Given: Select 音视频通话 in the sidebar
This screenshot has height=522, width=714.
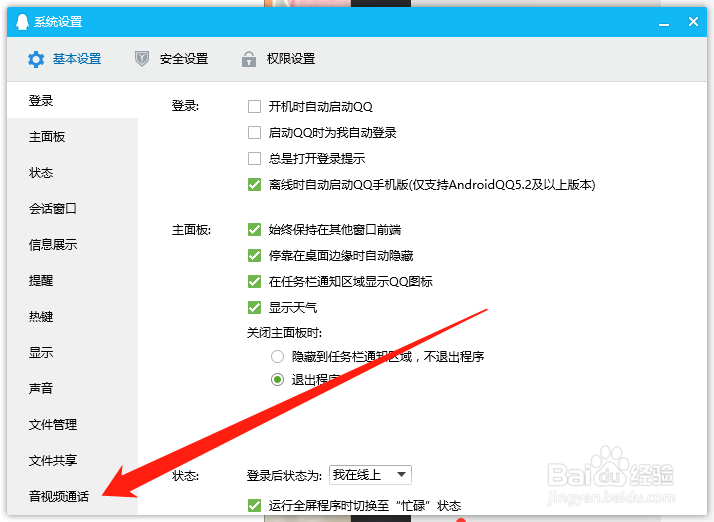Looking at the screenshot, I should pos(72,496).
